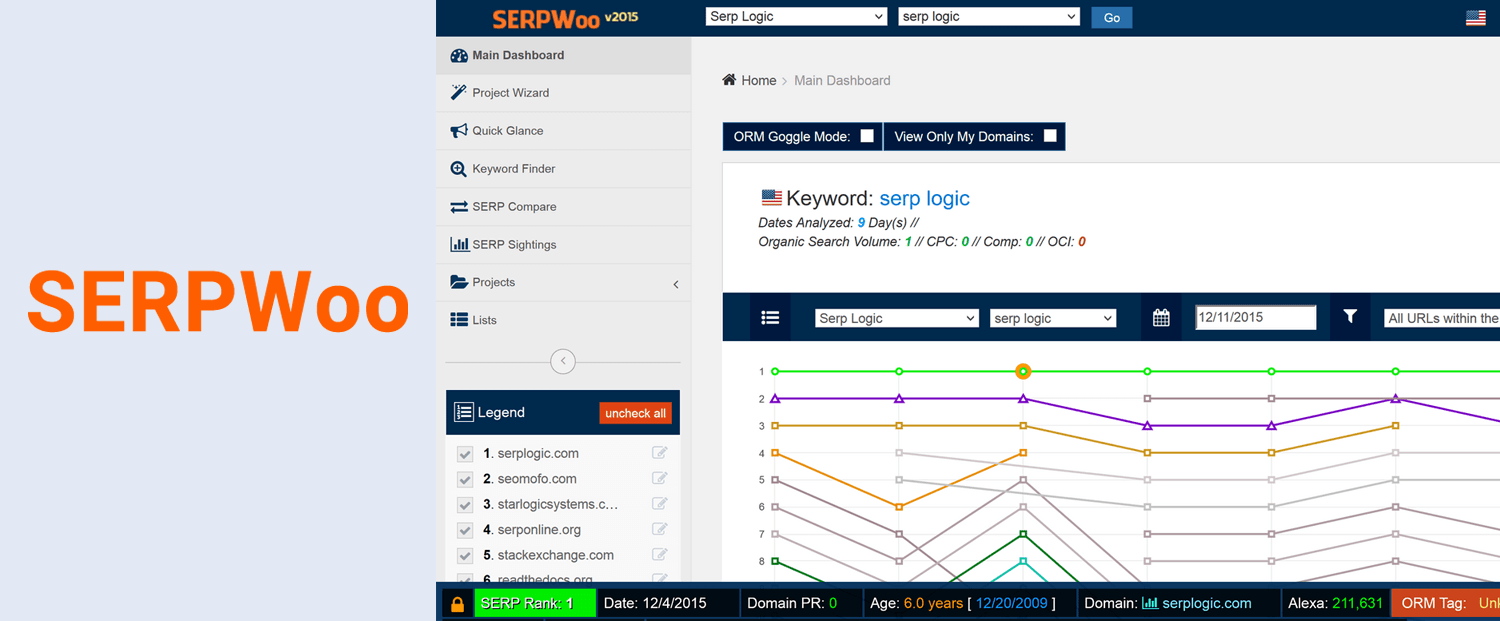The image size is (1500, 621).
Task: Collapse the sidebar with the circled arrow button
Action: pos(563,361)
